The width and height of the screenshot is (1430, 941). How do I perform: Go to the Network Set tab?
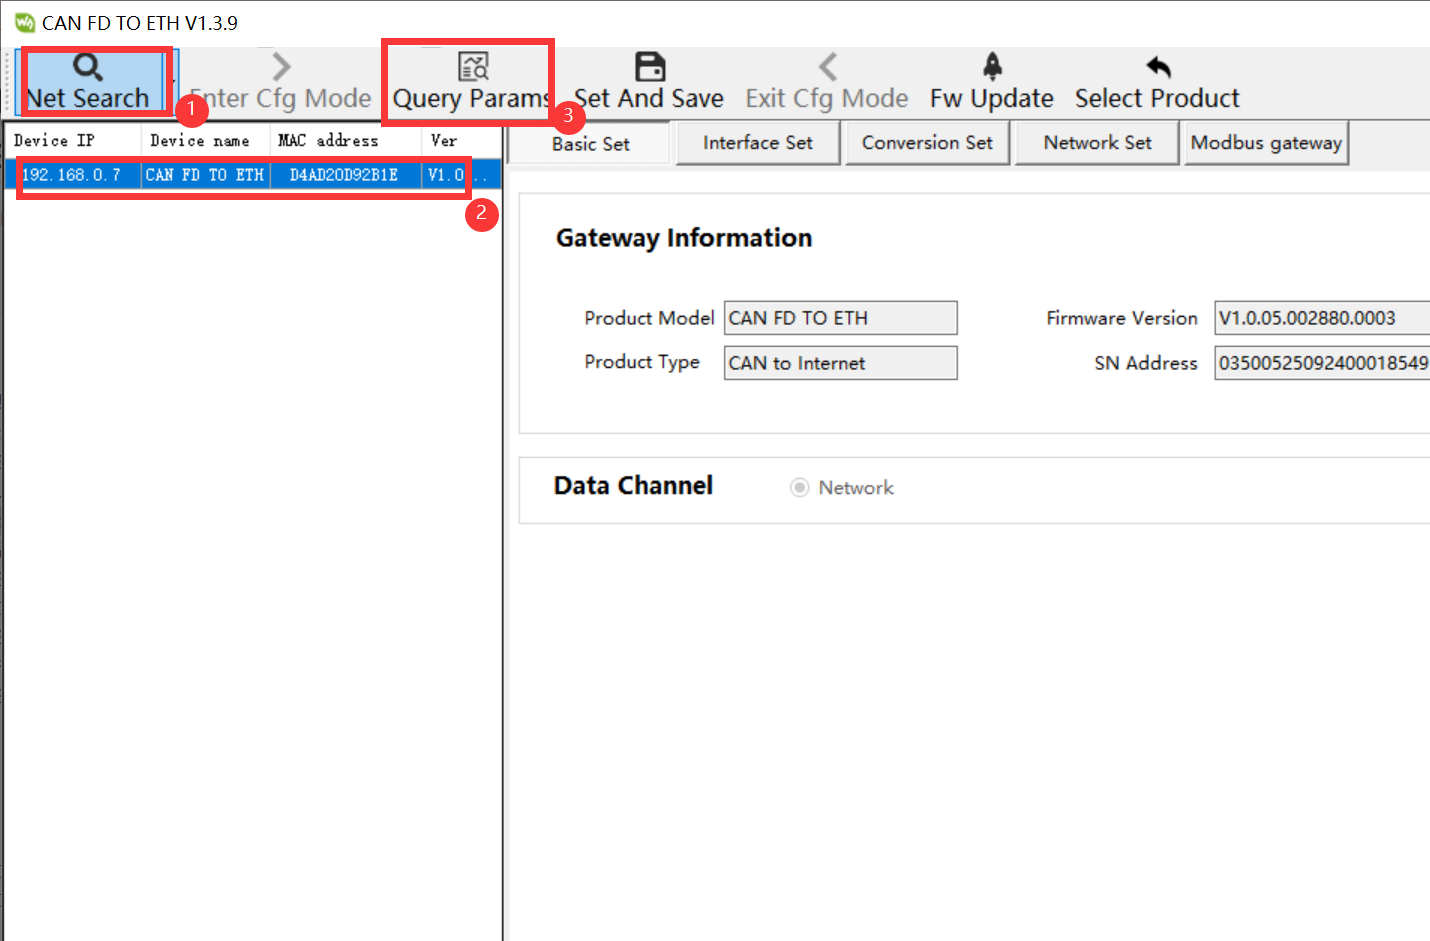(1097, 143)
